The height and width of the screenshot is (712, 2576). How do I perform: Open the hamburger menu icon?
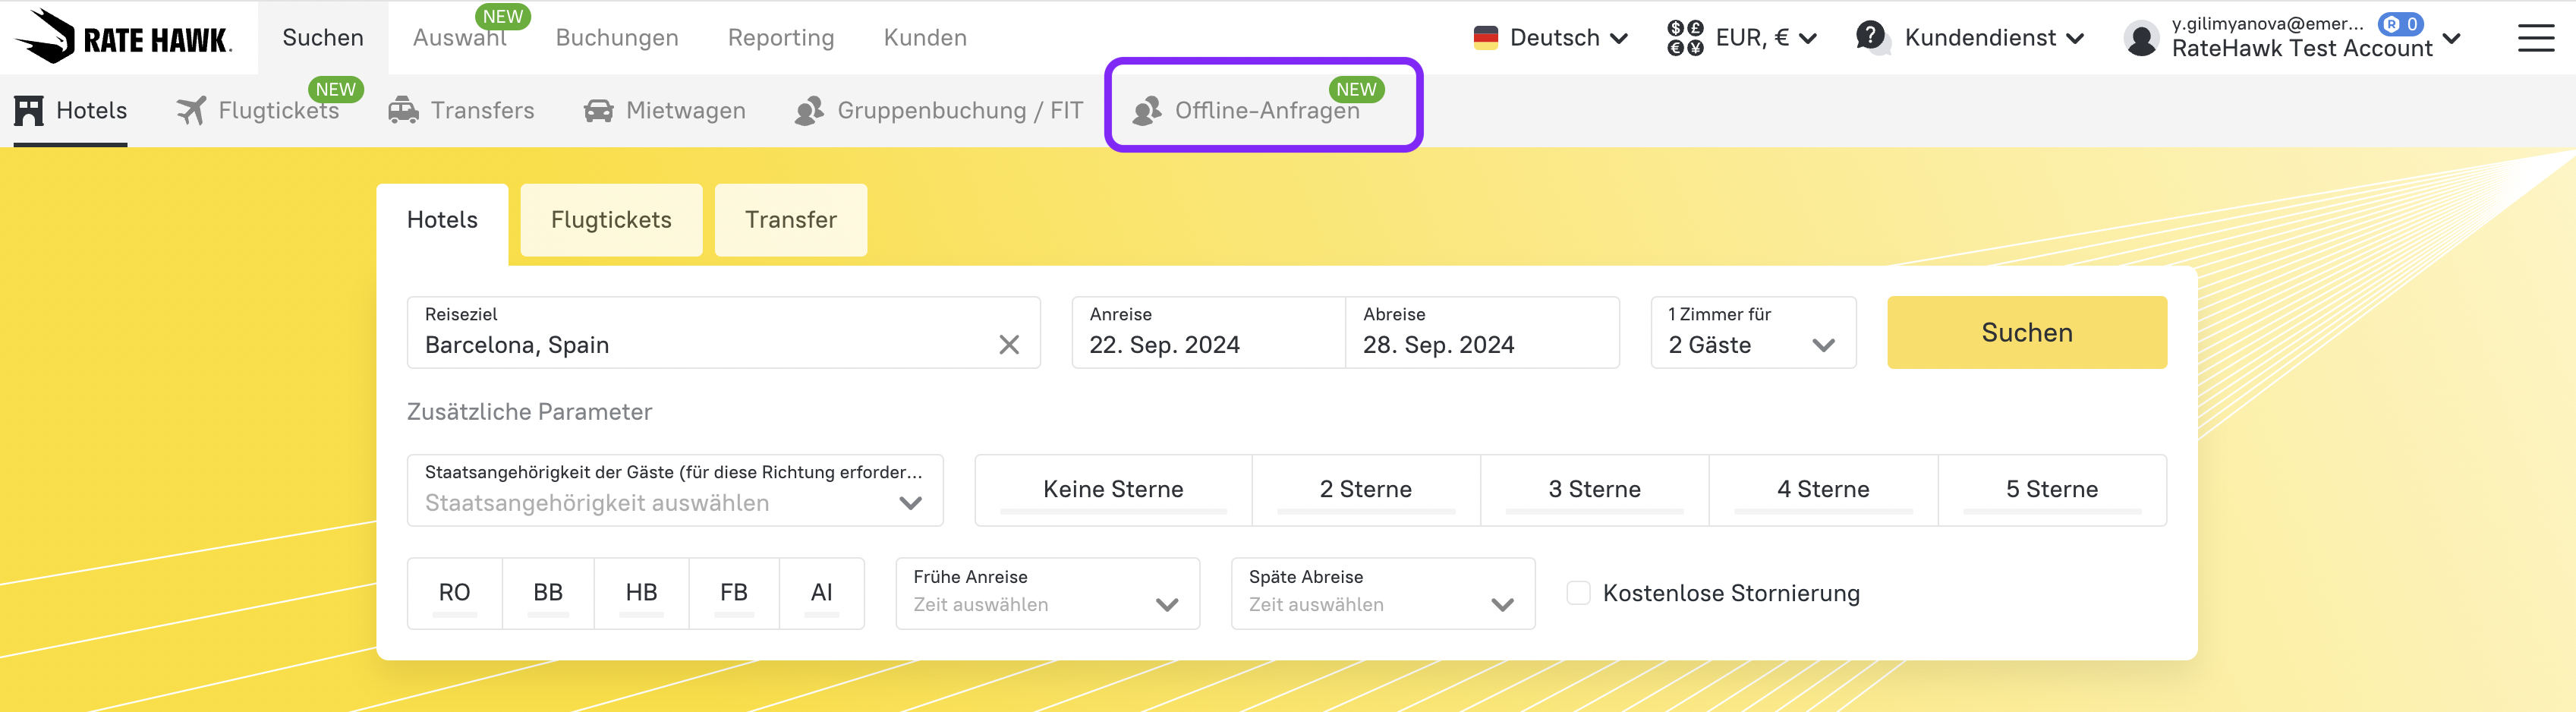(x=2535, y=38)
